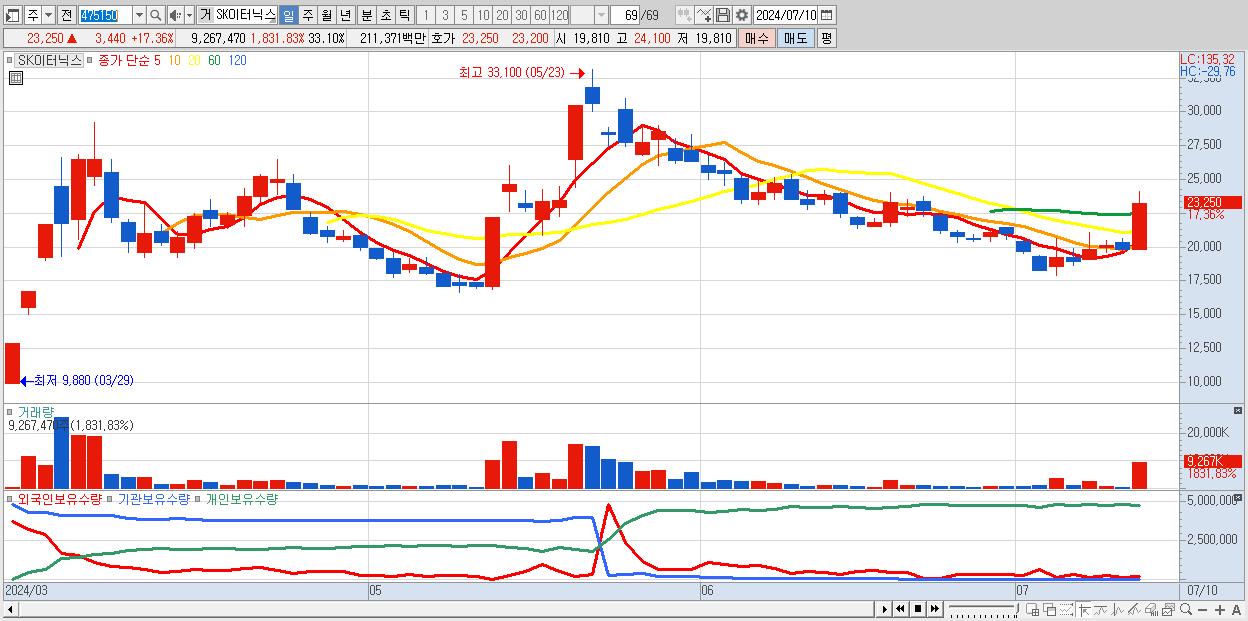Open chart settings gear icon

[741, 15]
